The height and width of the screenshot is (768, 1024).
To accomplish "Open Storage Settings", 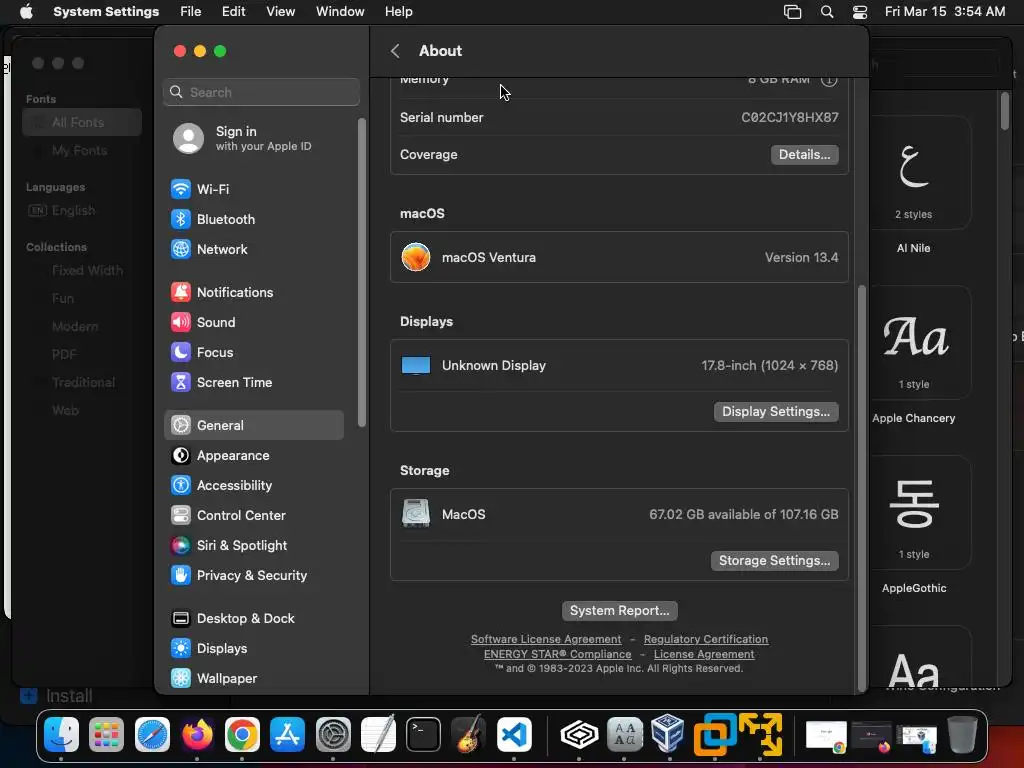I will pos(775,561).
